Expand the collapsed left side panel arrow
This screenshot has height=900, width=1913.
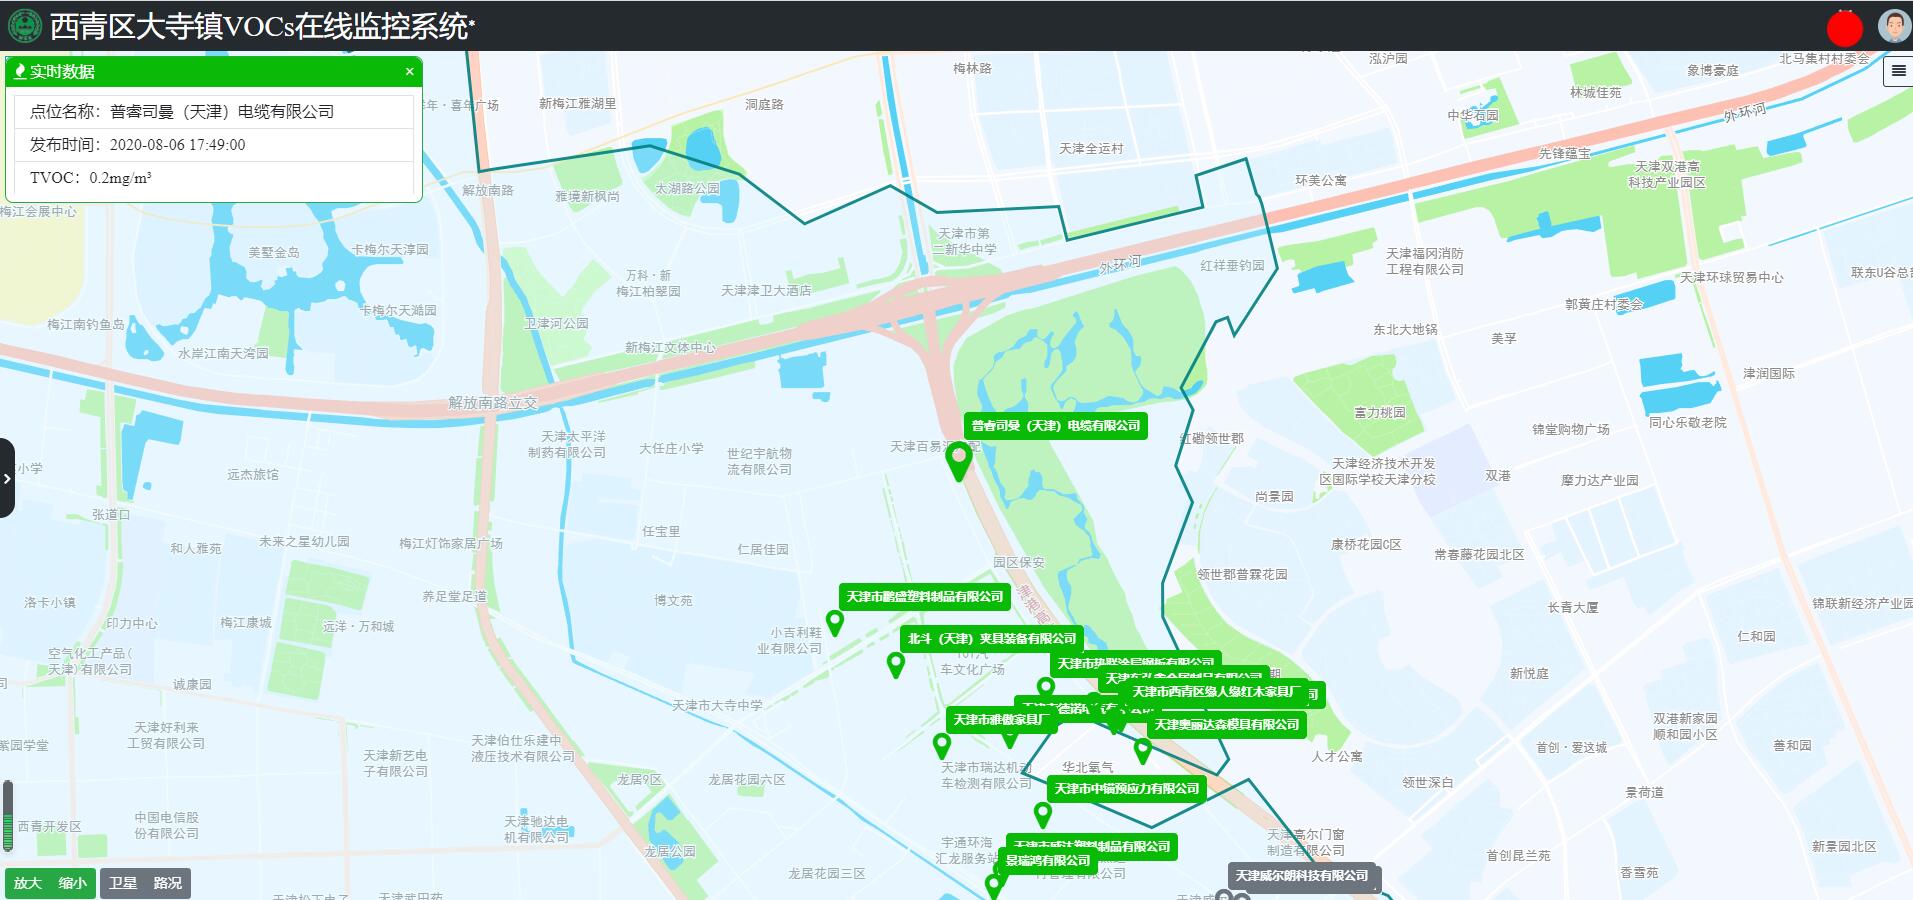click(7, 478)
